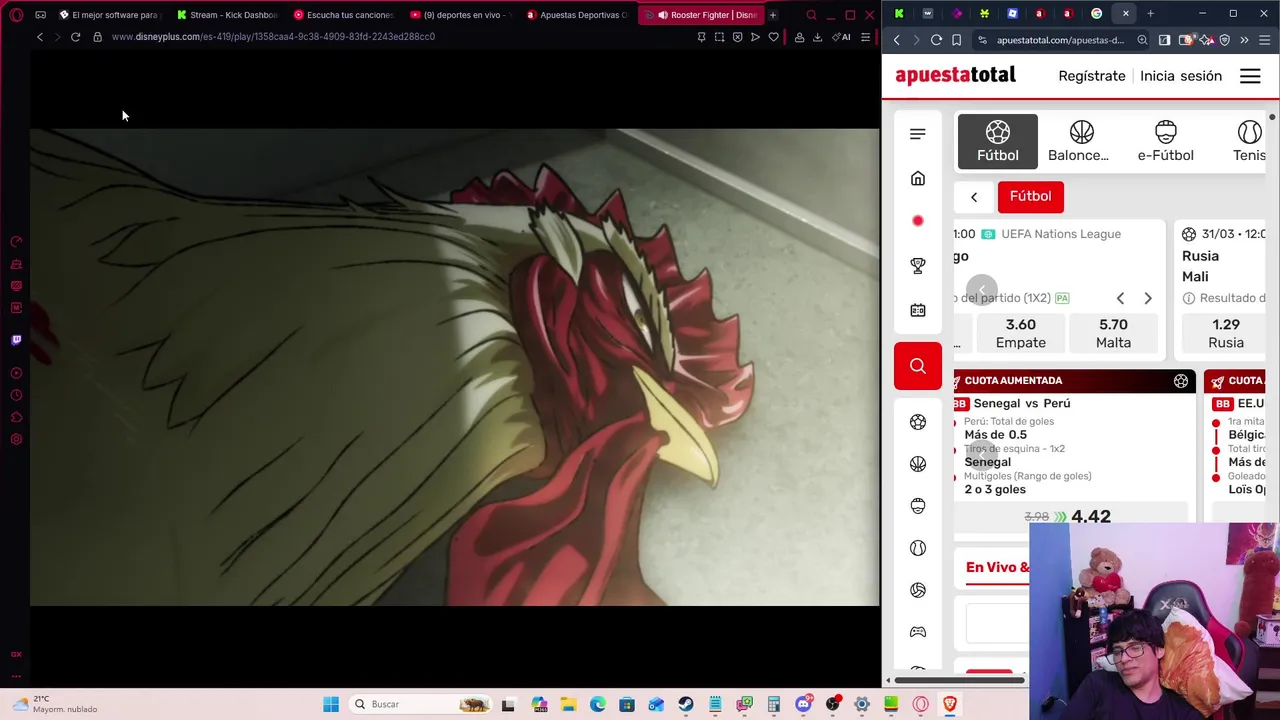This screenshot has width=1280, height=720.
Task: Click the red live dot sidebar icon
Action: [918, 221]
